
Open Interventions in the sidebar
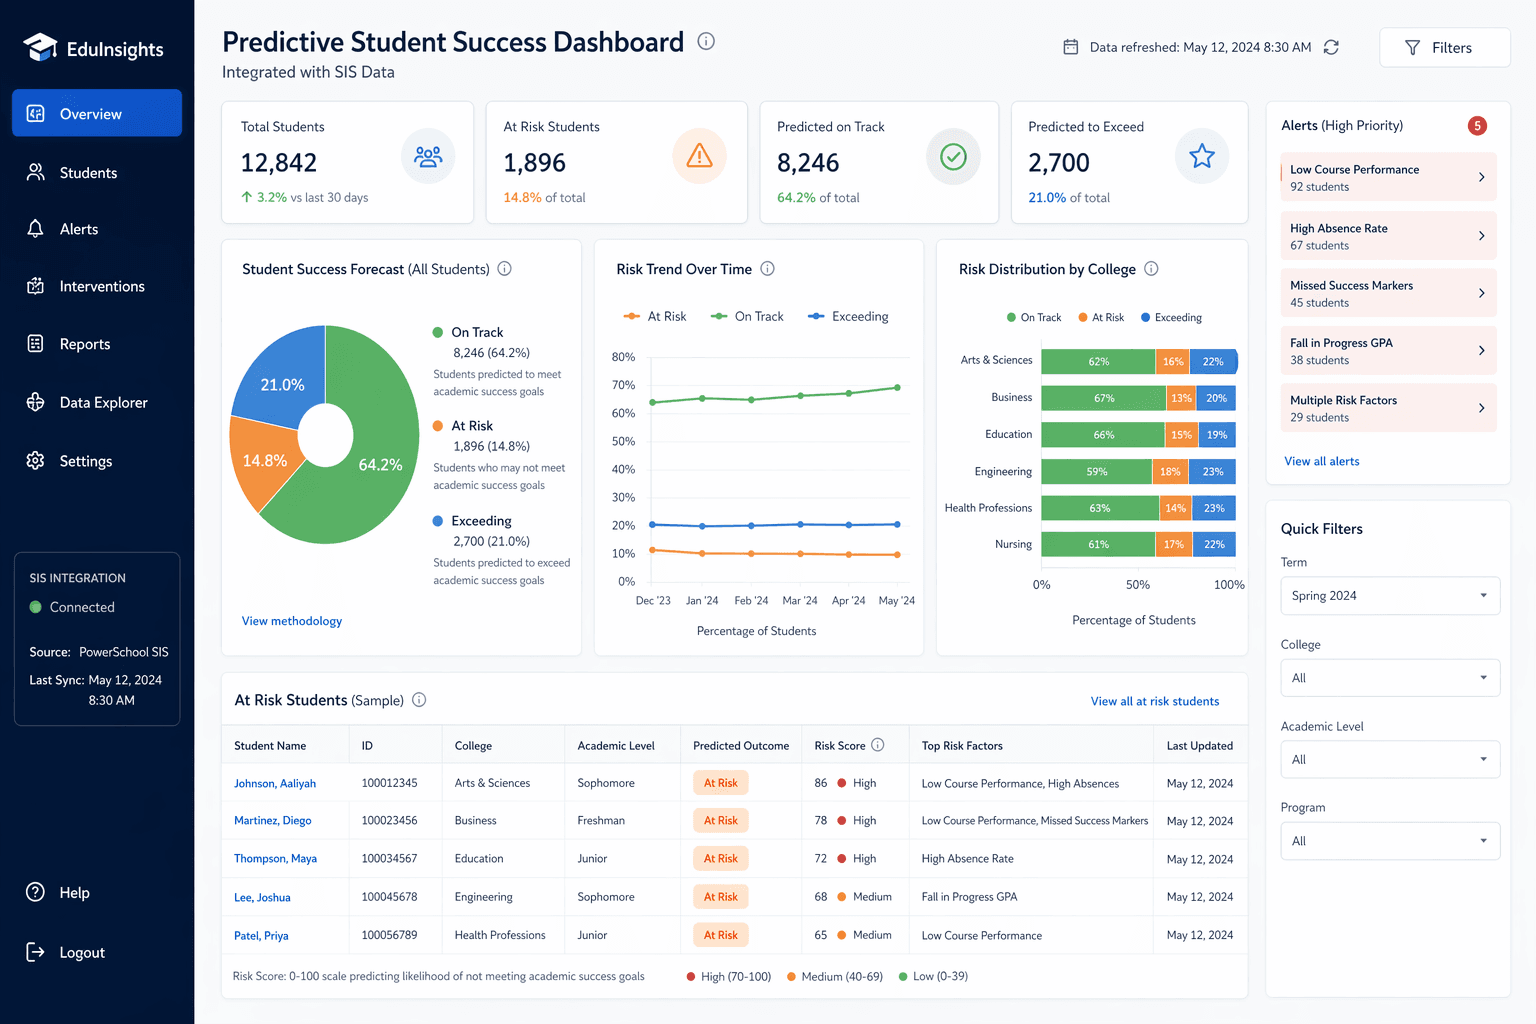tap(101, 287)
